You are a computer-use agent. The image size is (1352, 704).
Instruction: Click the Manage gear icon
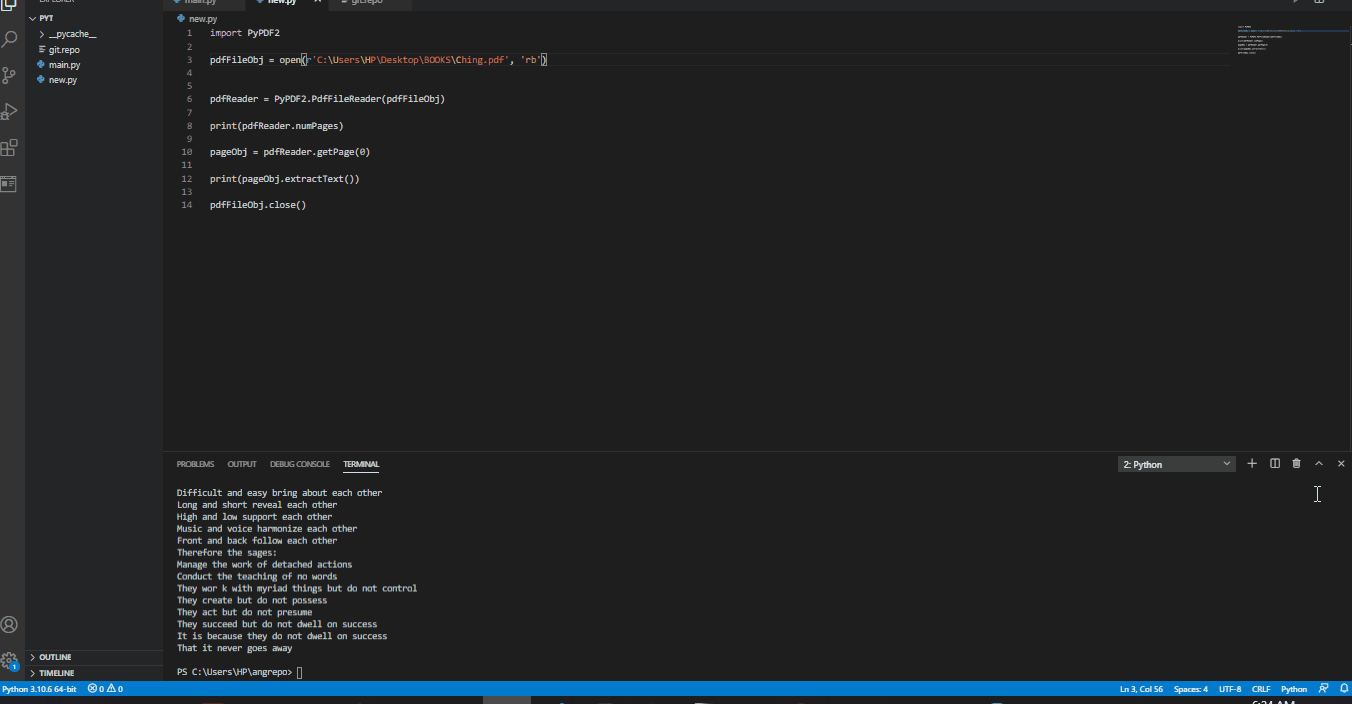click(x=10, y=660)
